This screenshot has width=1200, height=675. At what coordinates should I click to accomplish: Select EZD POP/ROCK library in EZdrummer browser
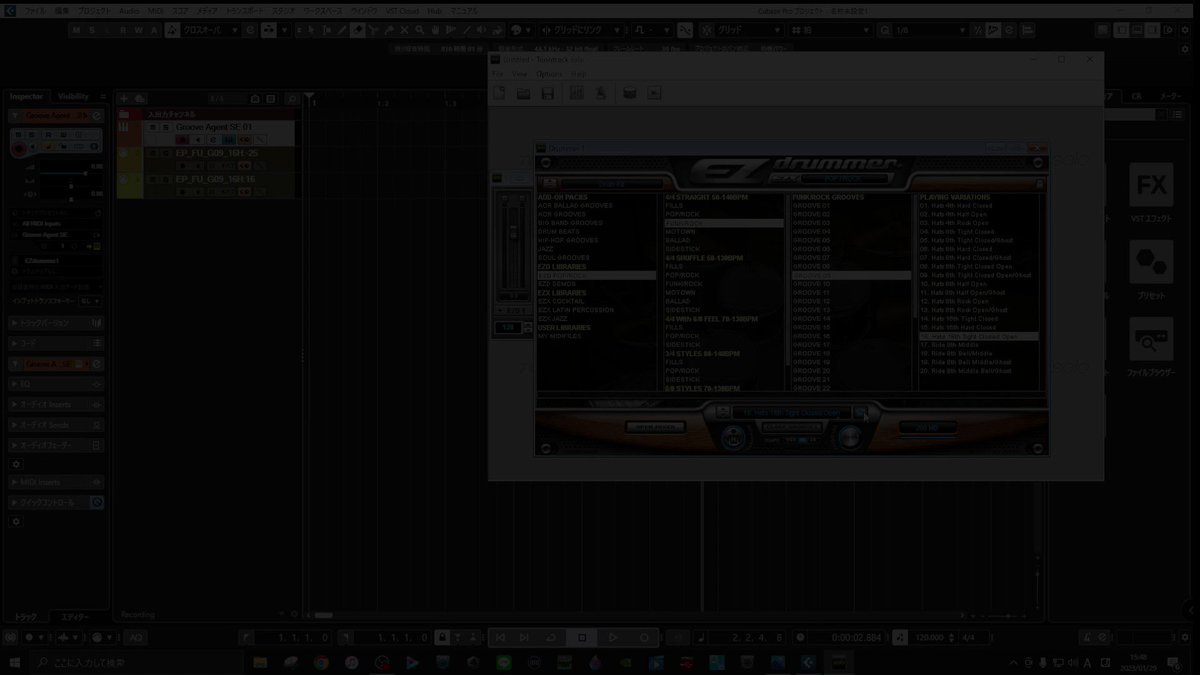(596, 275)
